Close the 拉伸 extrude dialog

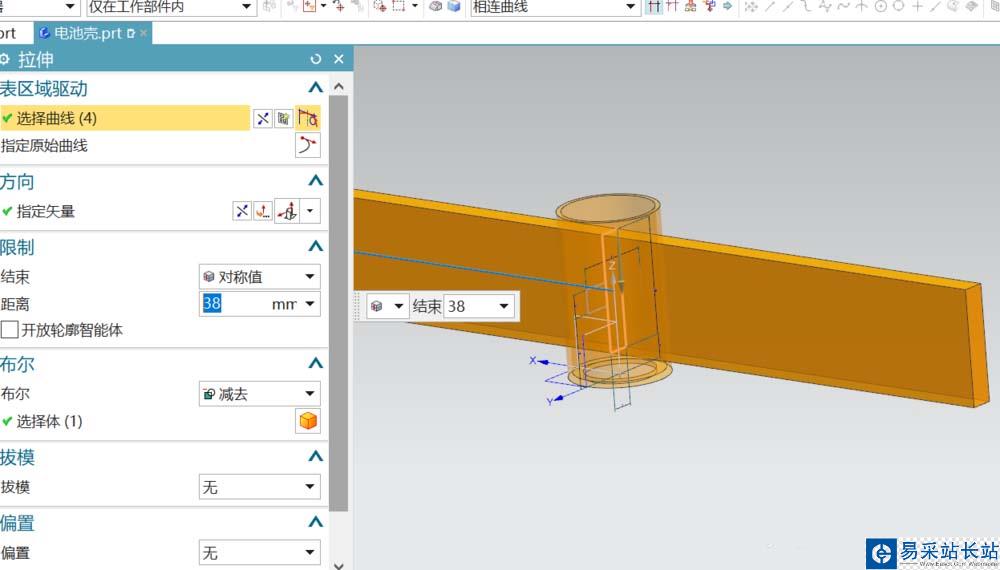pyautogui.click(x=339, y=59)
